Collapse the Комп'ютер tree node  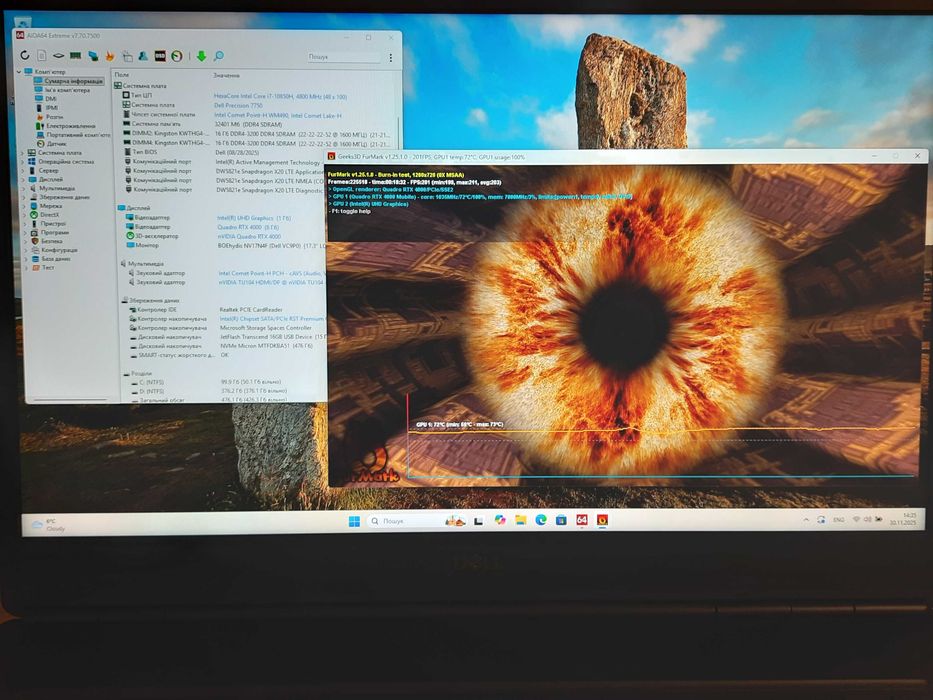(x=18, y=71)
